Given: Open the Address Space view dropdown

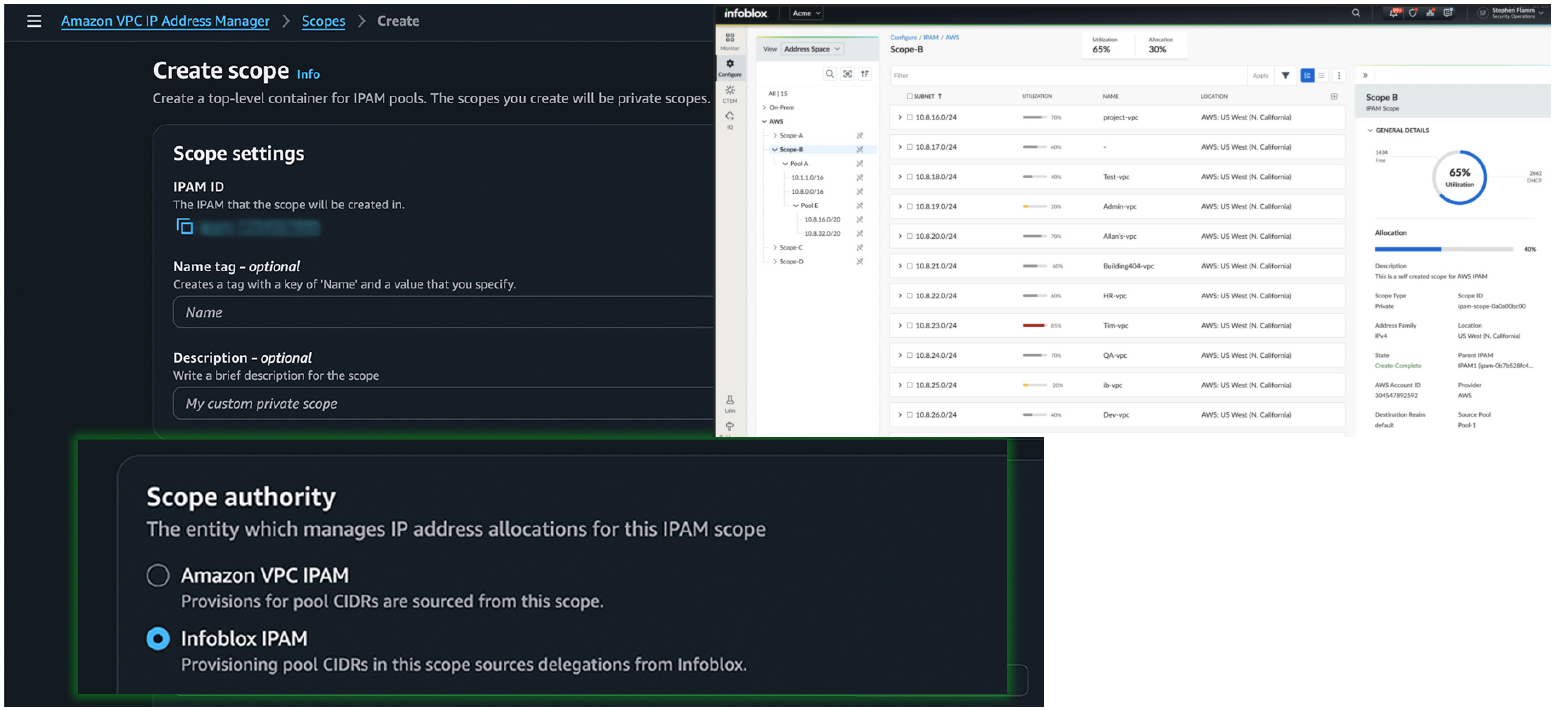Looking at the screenshot, I should pyautogui.click(x=813, y=49).
